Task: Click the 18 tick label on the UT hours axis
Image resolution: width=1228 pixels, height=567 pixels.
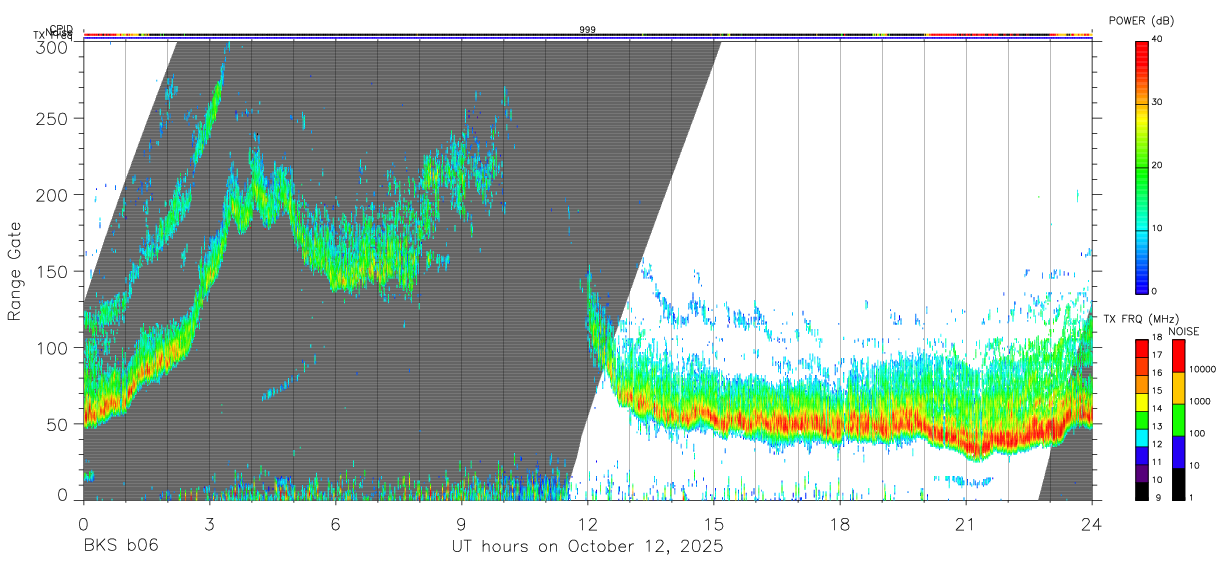Action: 840,523
